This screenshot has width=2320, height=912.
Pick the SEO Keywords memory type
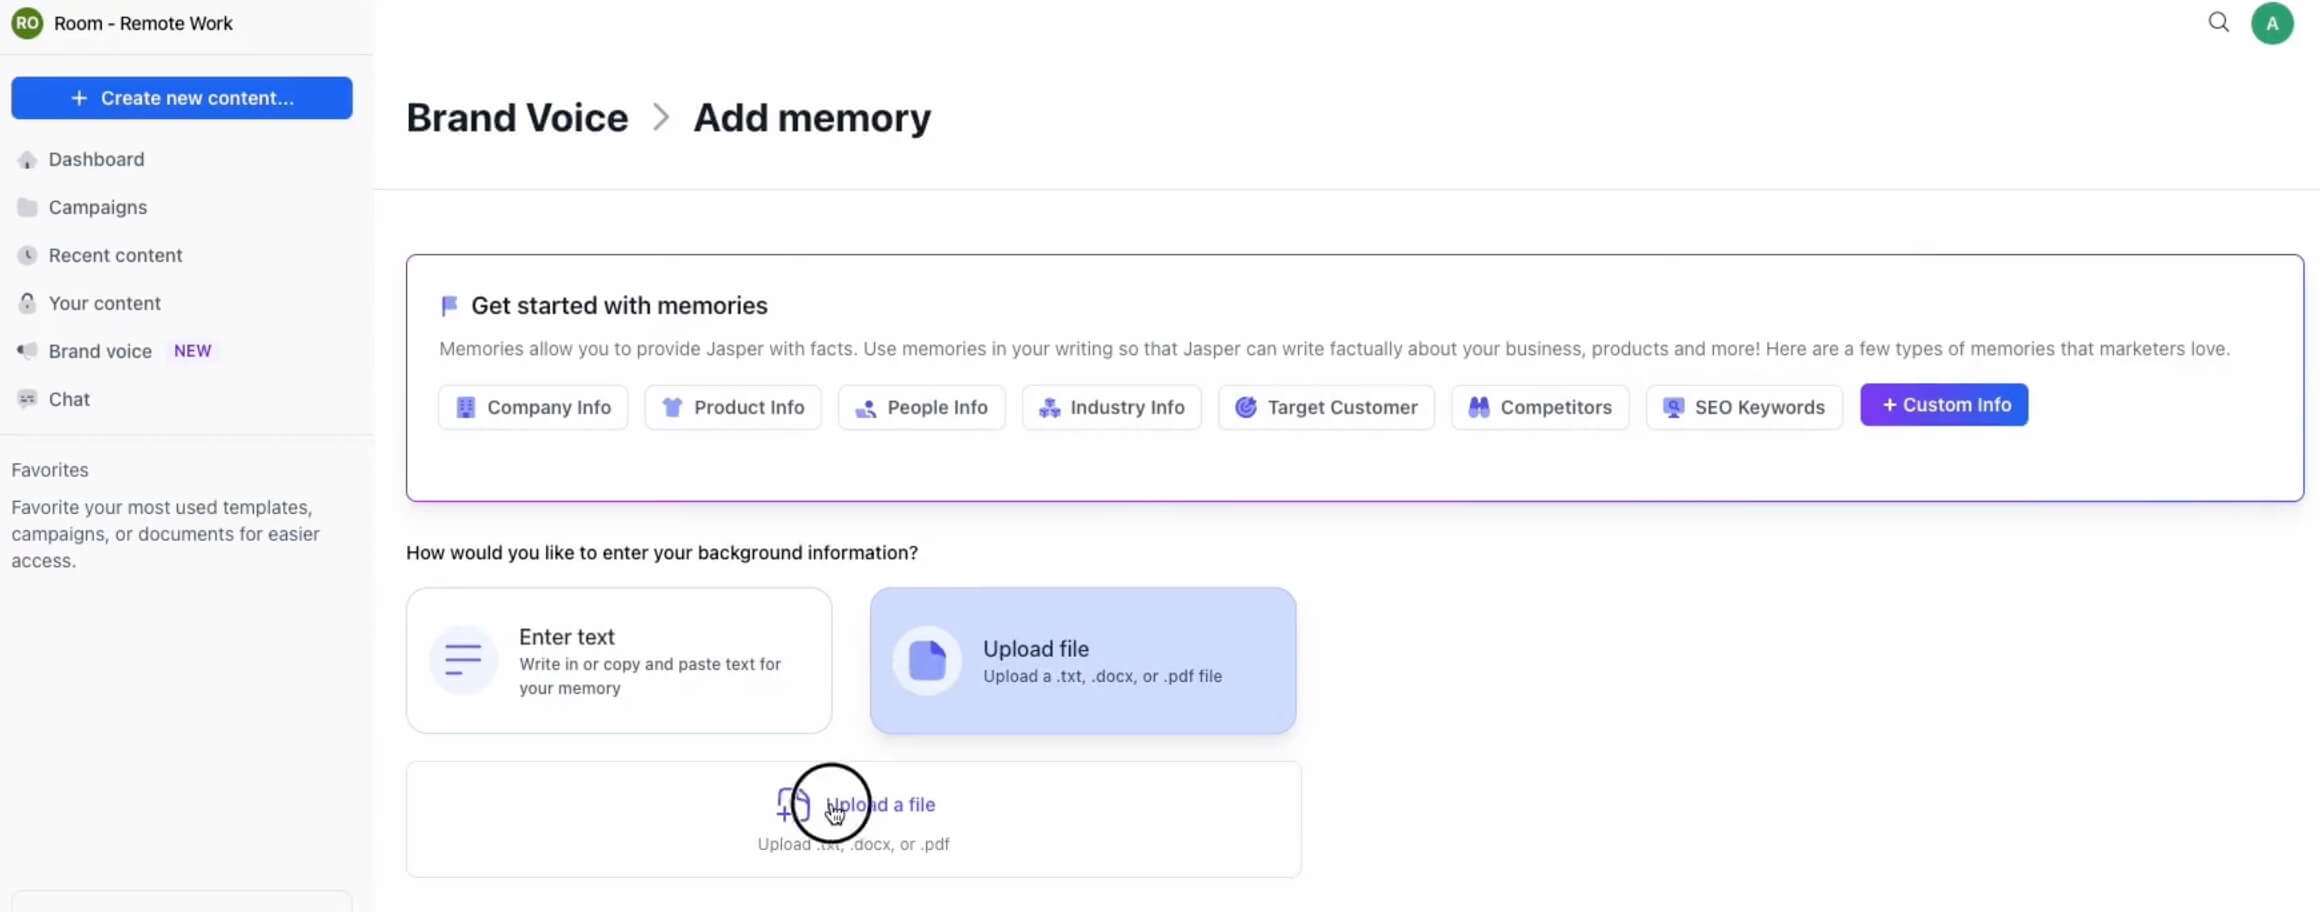pos(1743,408)
